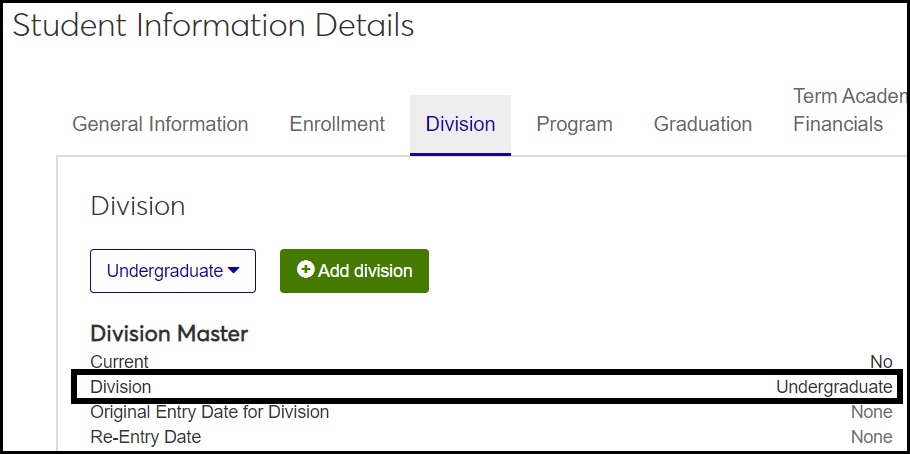Go to the Program tab

click(x=574, y=125)
